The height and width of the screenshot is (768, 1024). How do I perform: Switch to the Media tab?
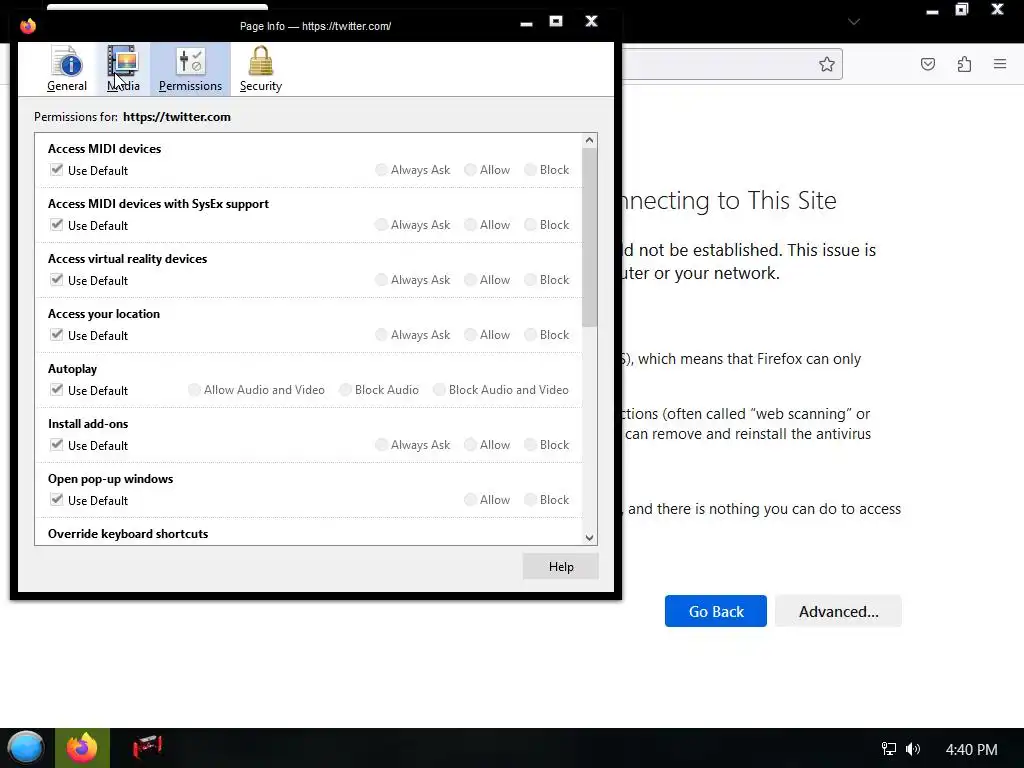[x=123, y=69]
